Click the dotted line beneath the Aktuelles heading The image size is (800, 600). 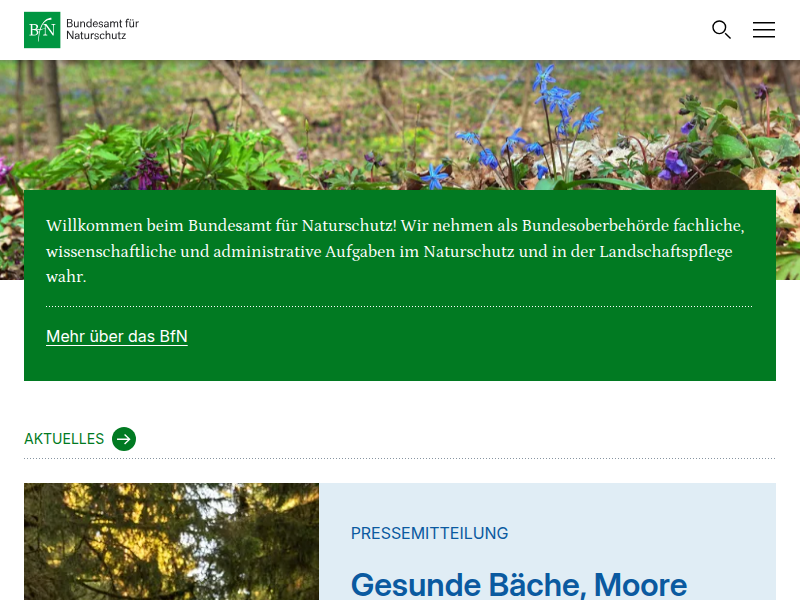[398, 459]
